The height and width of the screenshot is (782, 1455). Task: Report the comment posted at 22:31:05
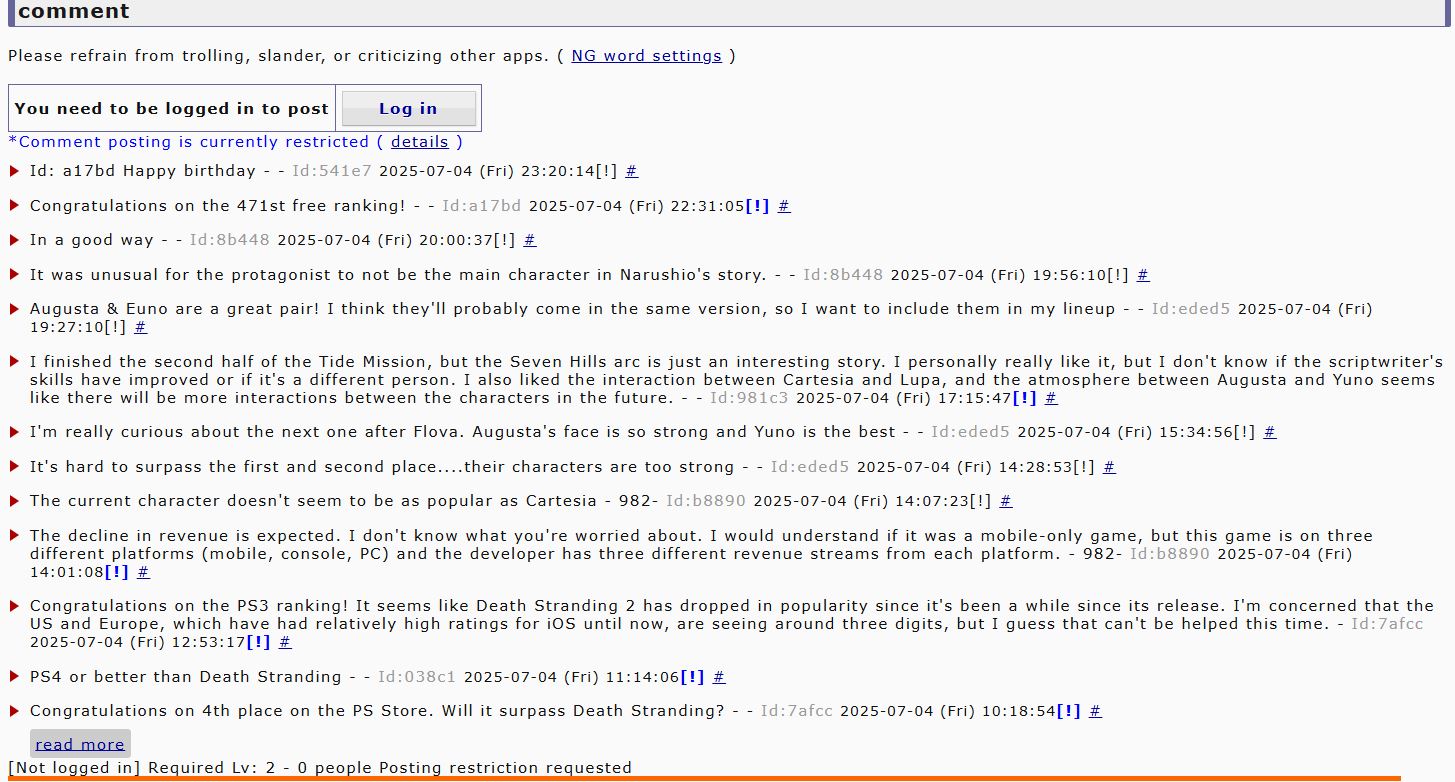pyautogui.click(x=757, y=206)
